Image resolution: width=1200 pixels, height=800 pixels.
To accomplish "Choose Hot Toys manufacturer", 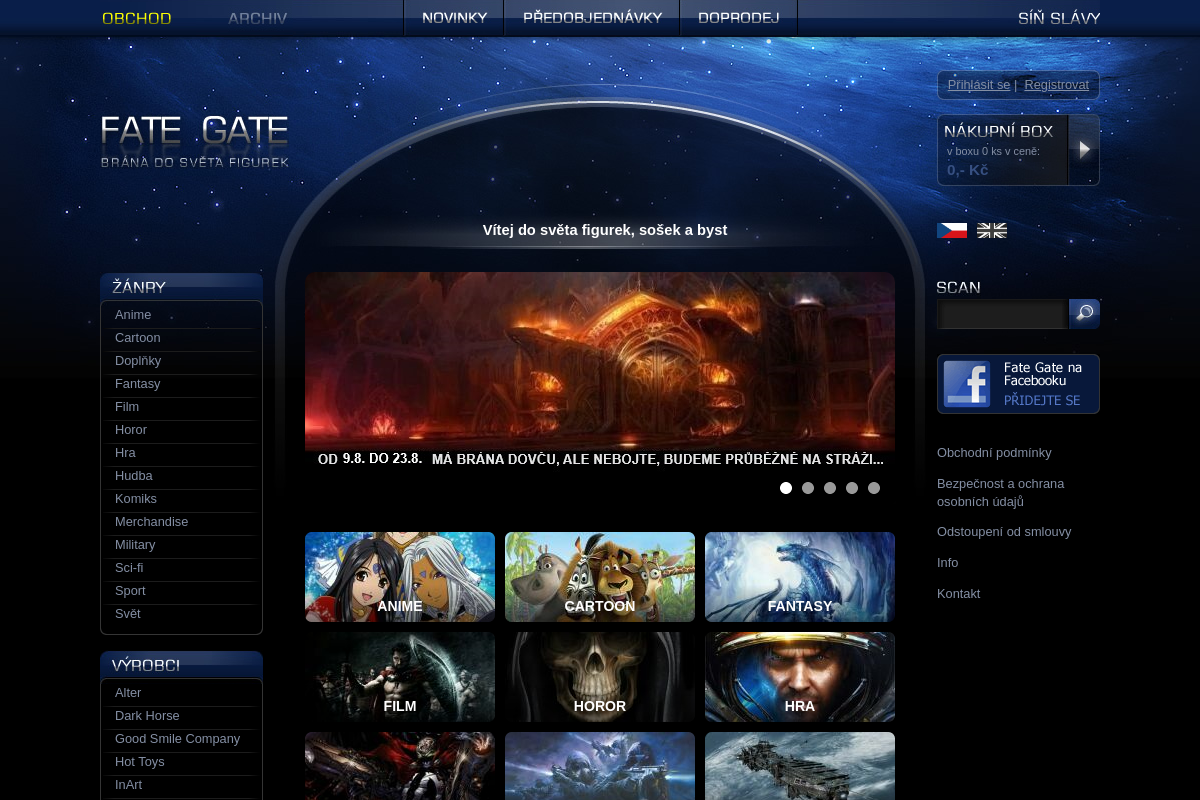I will (140, 762).
